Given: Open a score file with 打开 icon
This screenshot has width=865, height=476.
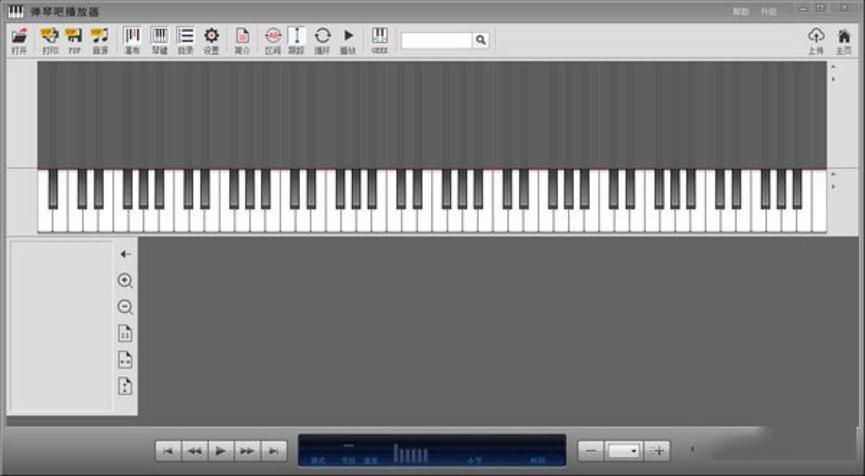Looking at the screenshot, I should (19, 41).
